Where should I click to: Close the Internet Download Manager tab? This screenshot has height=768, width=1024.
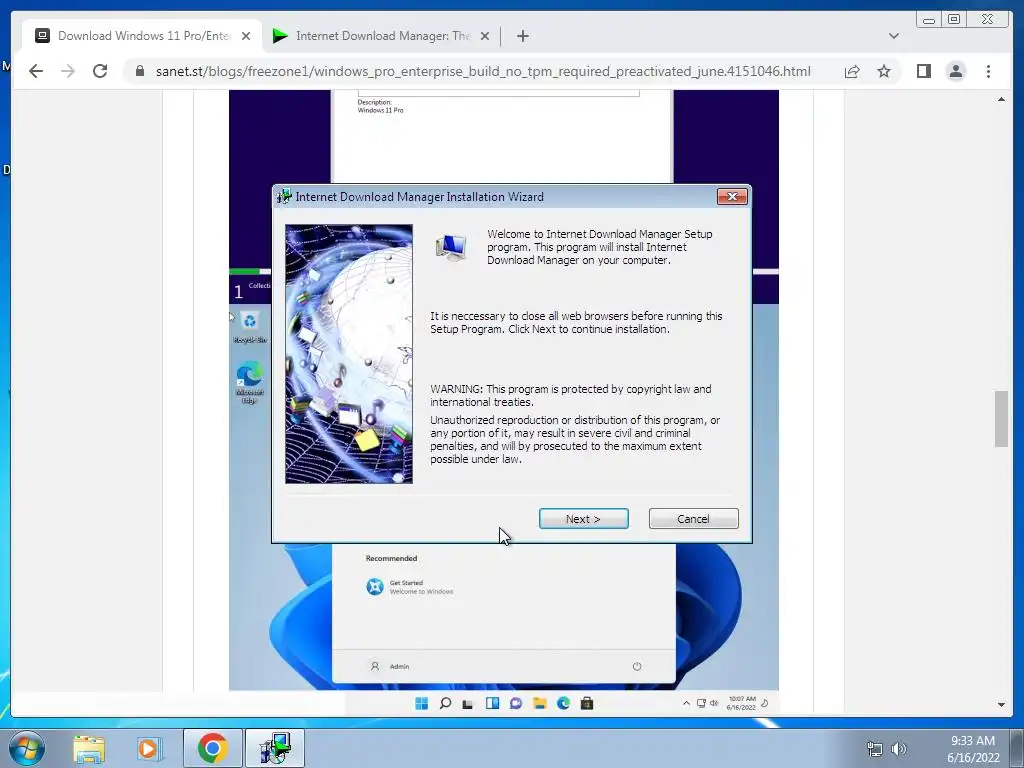[485, 36]
